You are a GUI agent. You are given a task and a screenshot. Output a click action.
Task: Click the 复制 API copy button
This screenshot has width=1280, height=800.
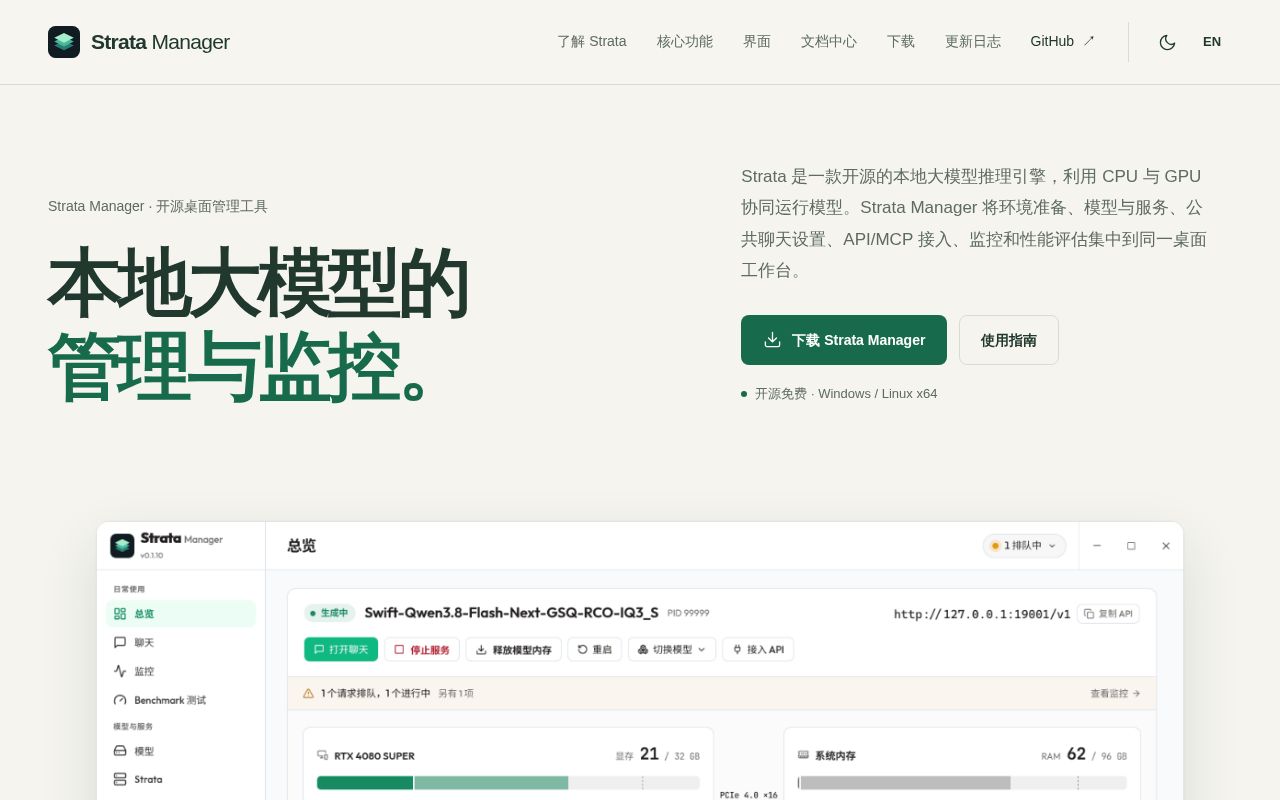point(1108,614)
